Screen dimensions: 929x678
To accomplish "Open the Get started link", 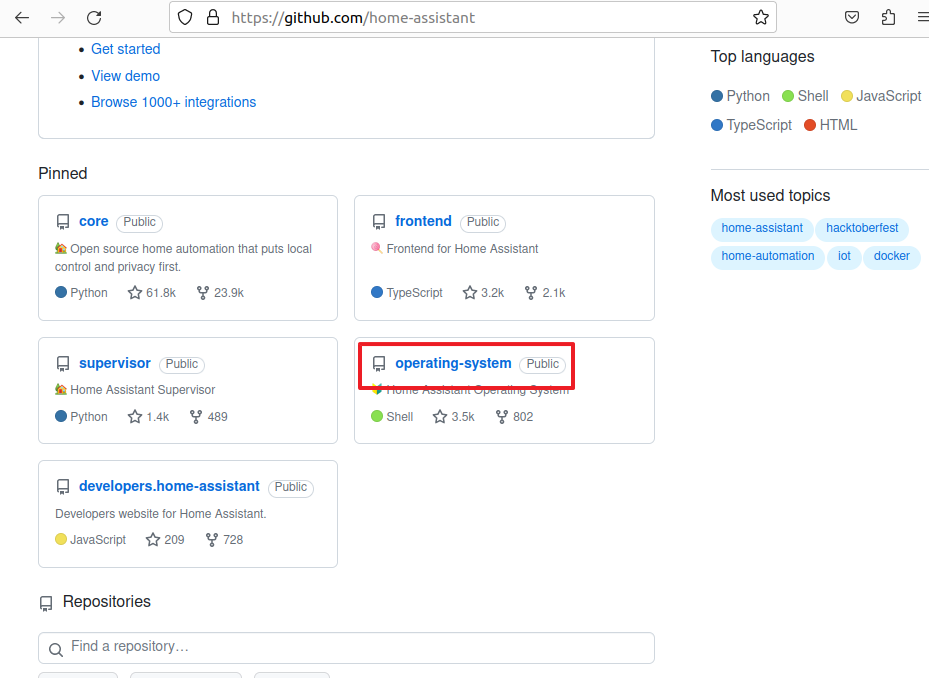I will pyautogui.click(x=126, y=49).
